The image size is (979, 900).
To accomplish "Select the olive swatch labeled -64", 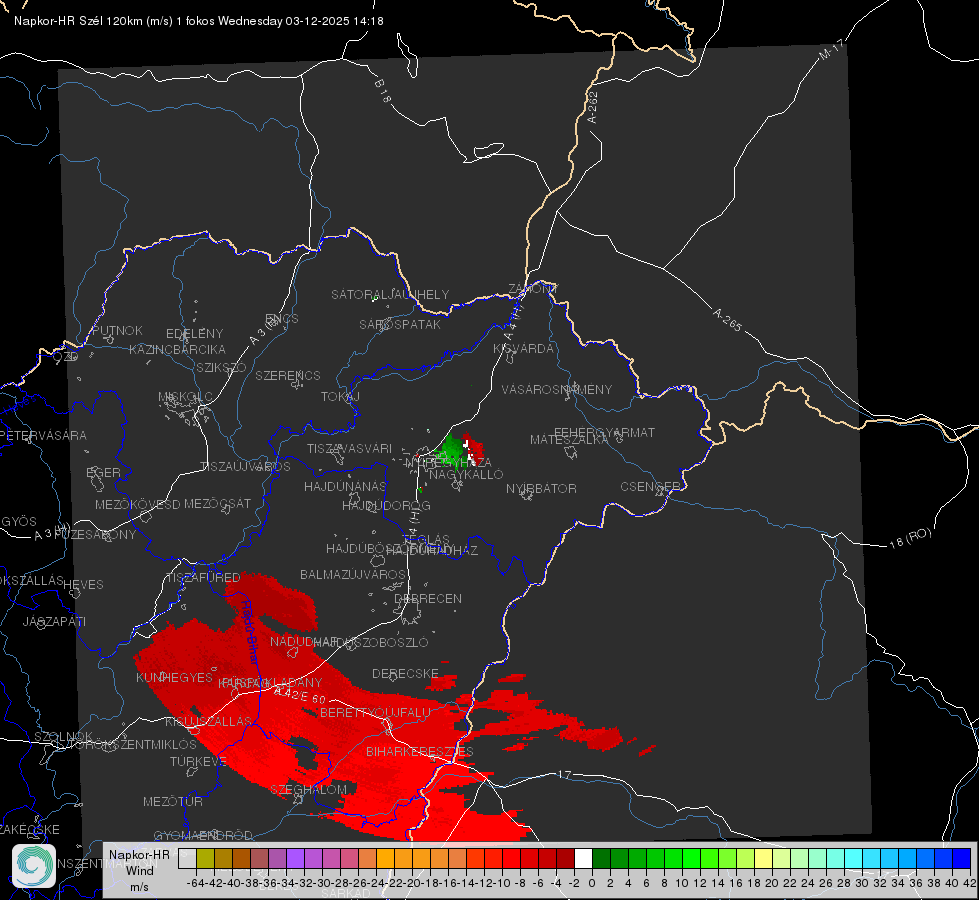I will click(205, 858).
